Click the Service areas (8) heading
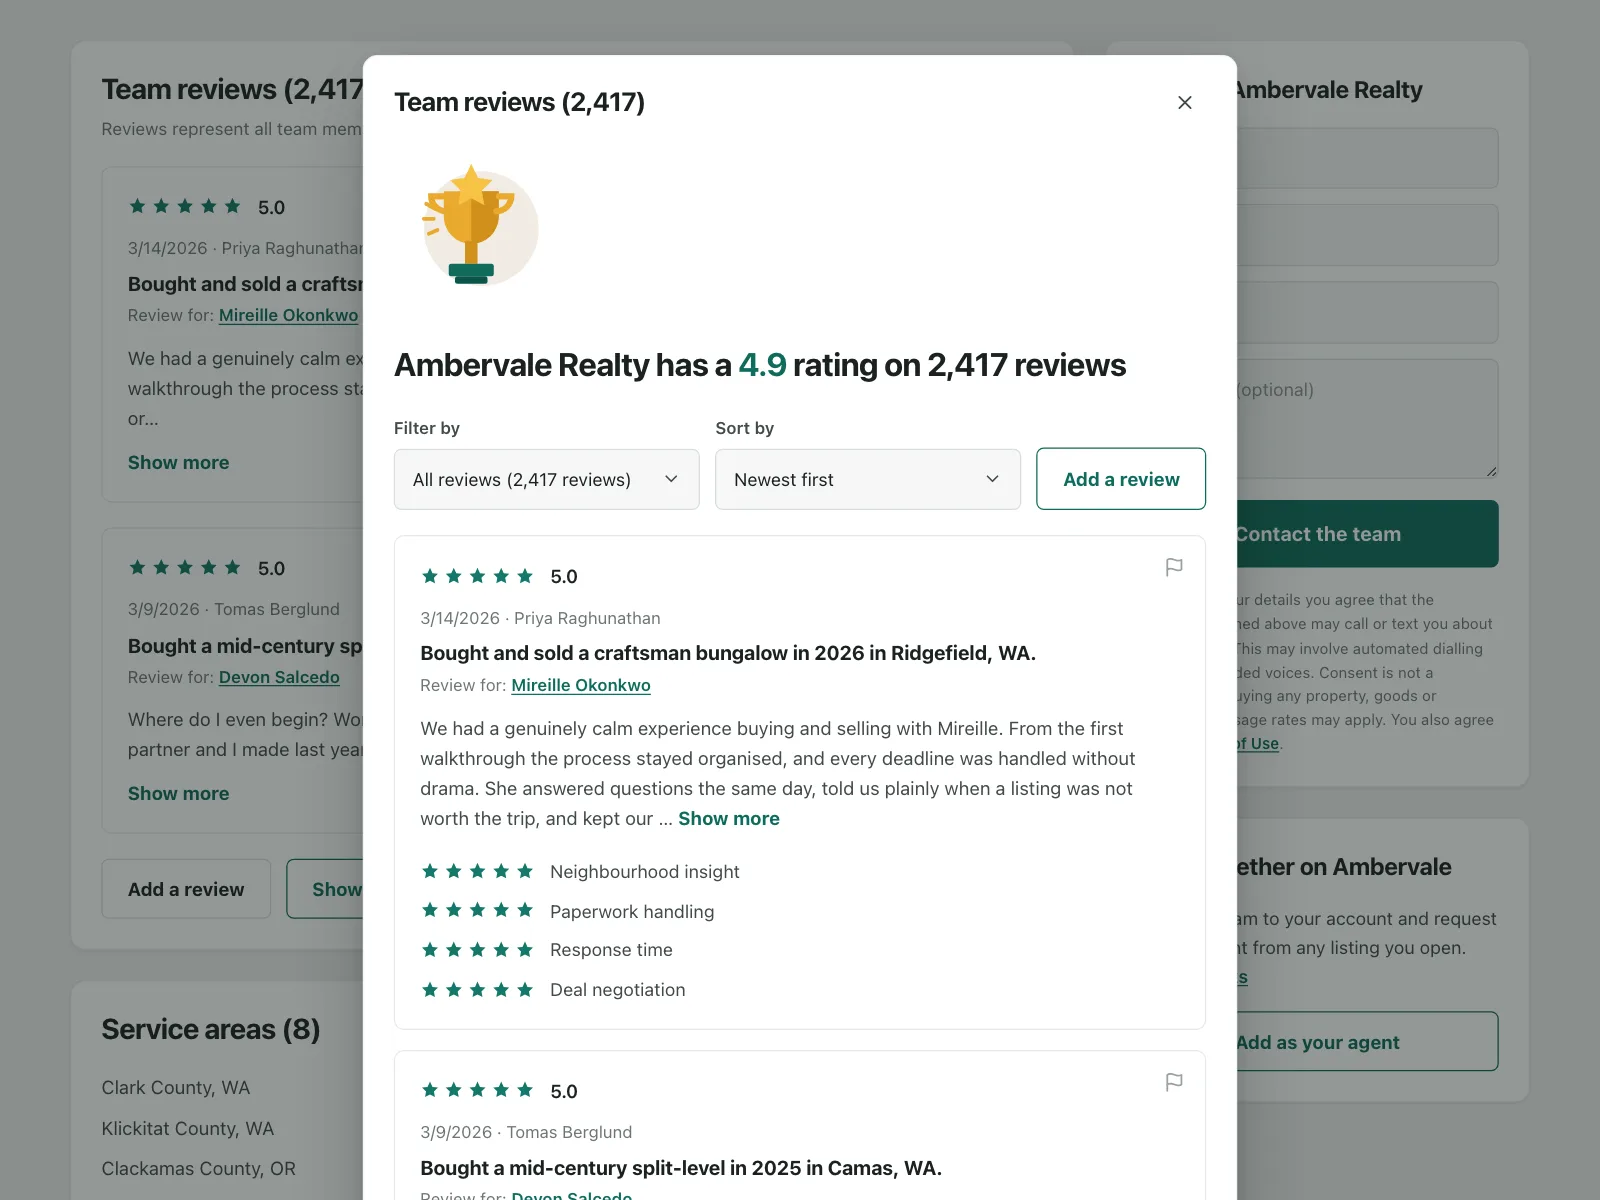The height and width of the screenshot is (1200, 1600). click(x=210, y=1029)
